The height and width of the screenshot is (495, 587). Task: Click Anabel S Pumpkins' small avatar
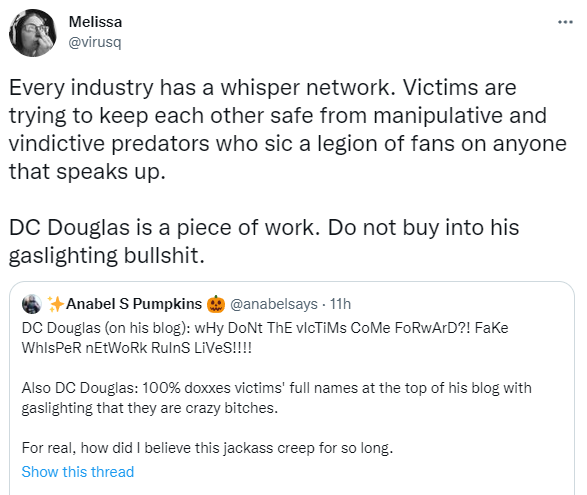32,304
